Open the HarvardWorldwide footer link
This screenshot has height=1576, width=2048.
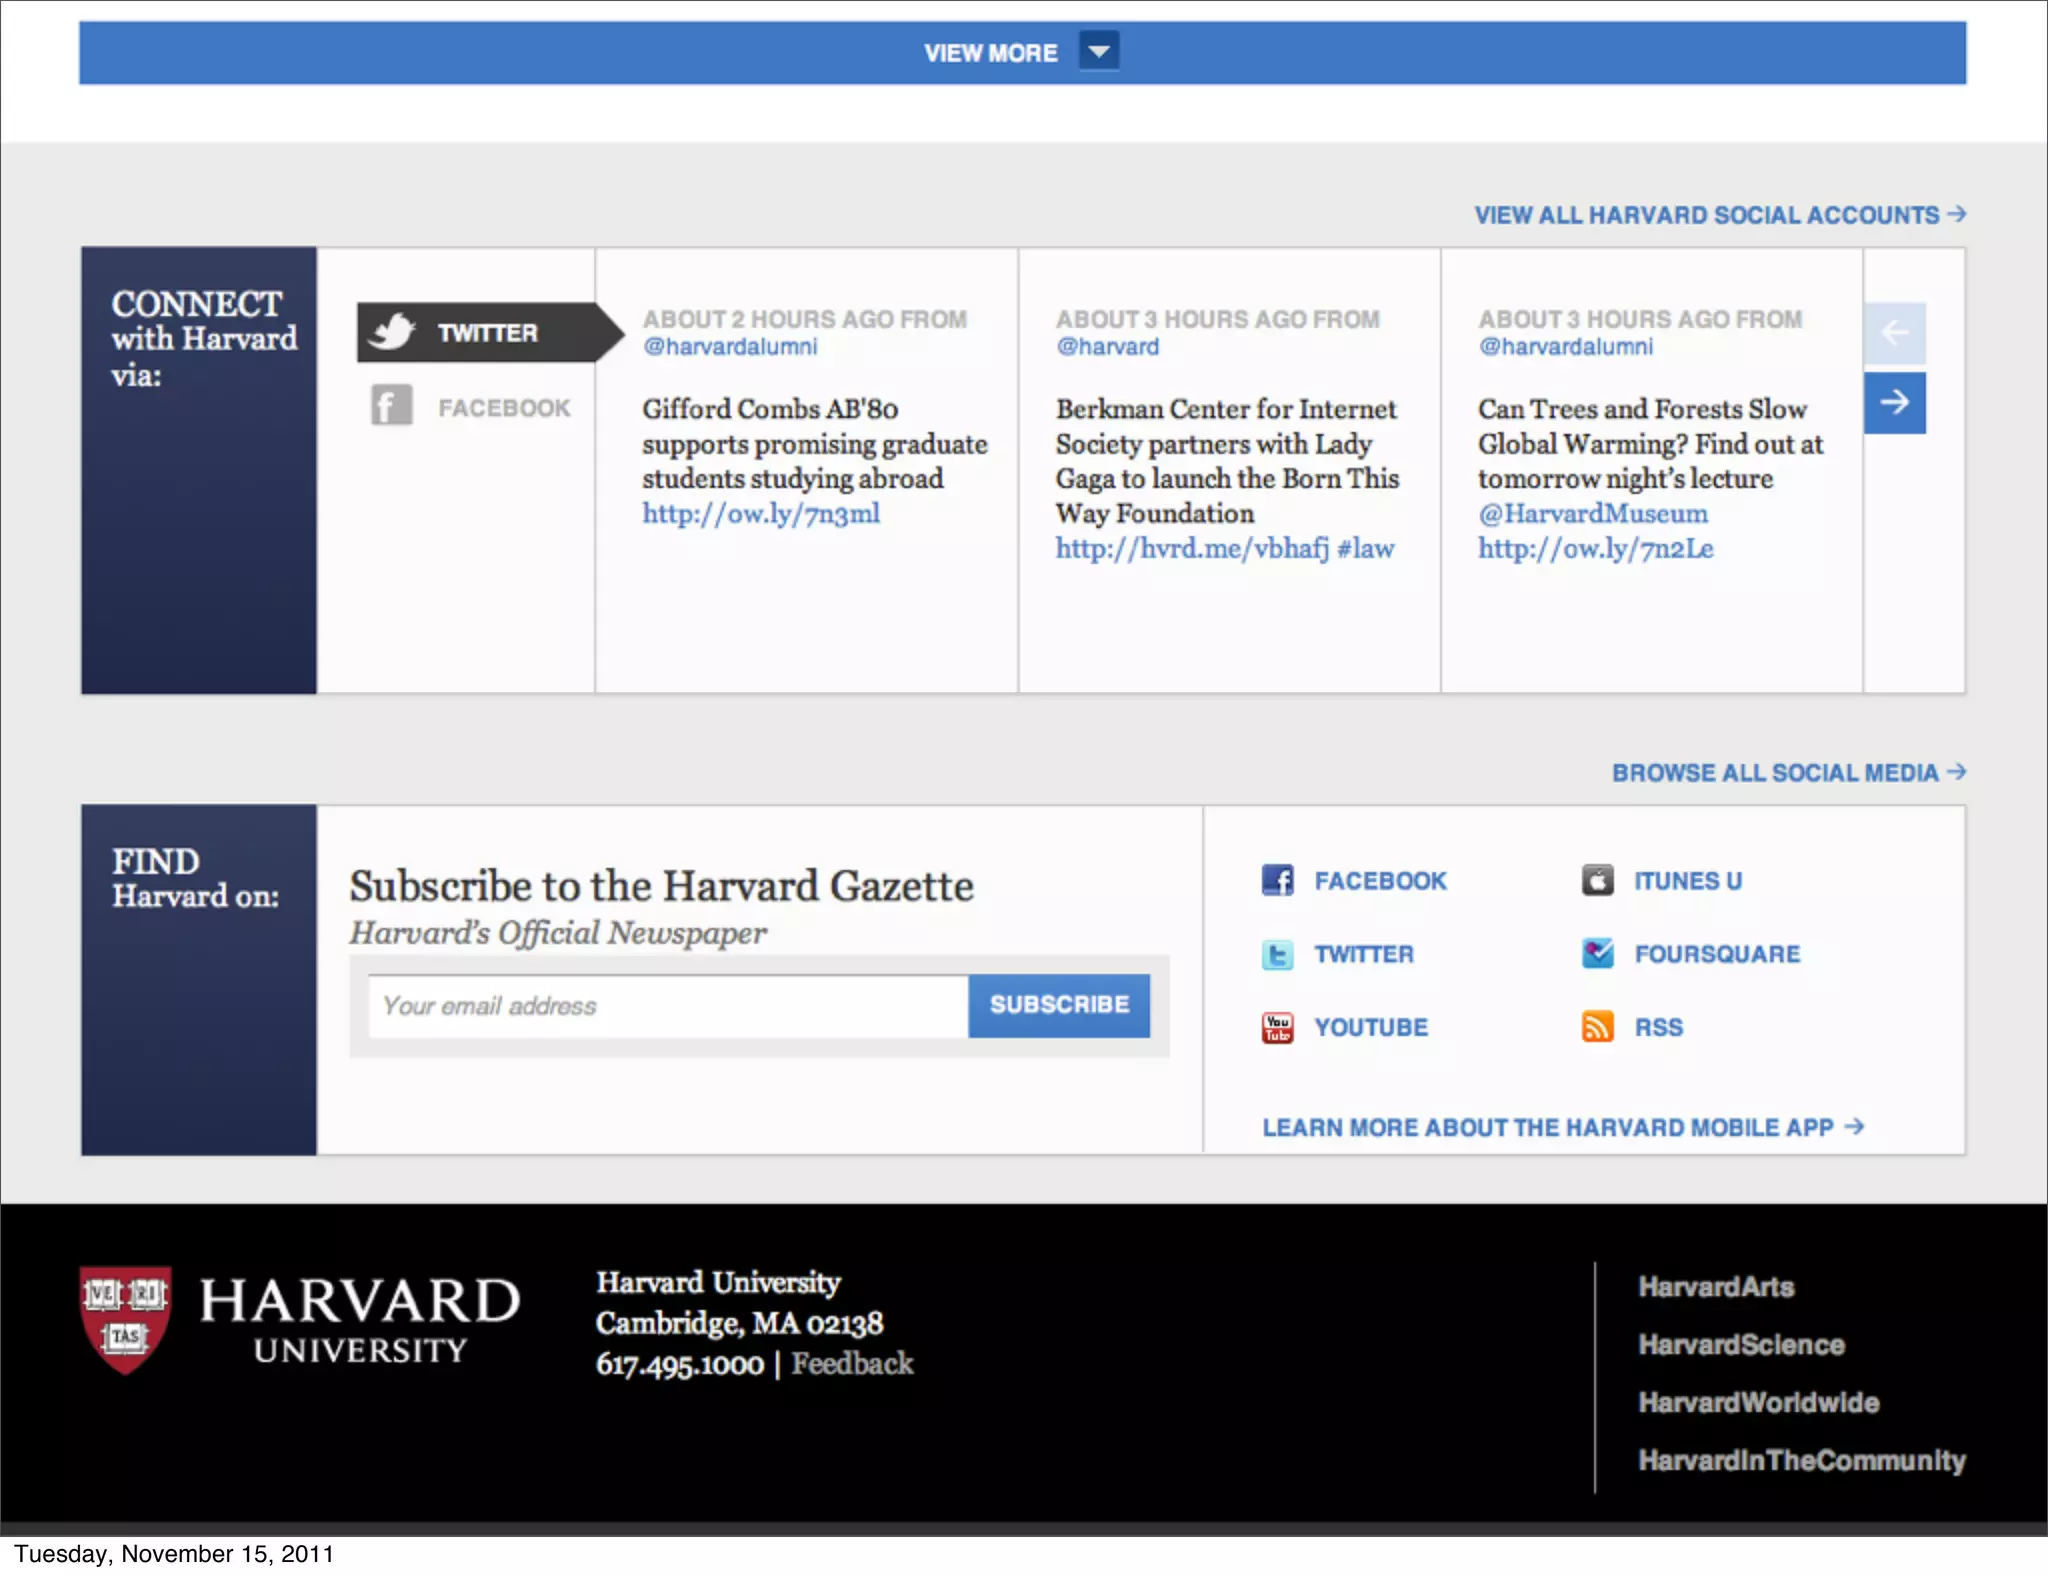tap(1758, 1403)
